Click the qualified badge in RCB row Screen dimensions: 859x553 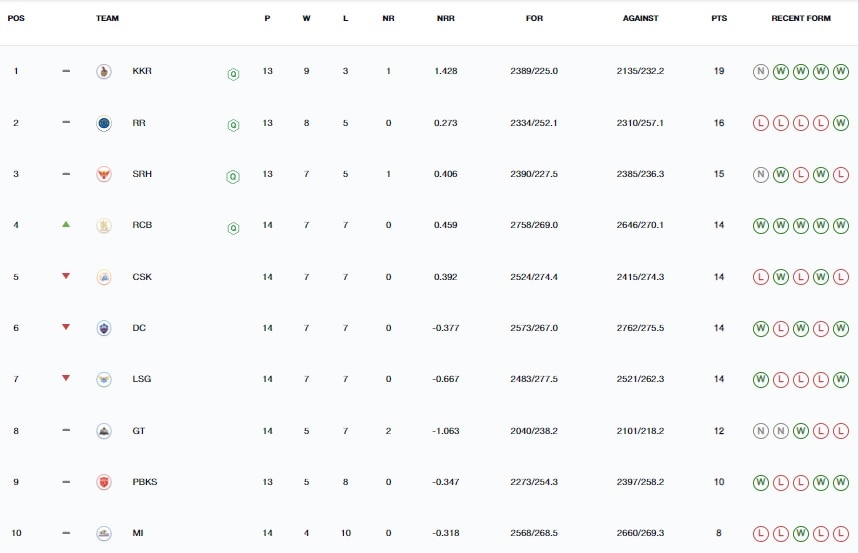[233, 228]
